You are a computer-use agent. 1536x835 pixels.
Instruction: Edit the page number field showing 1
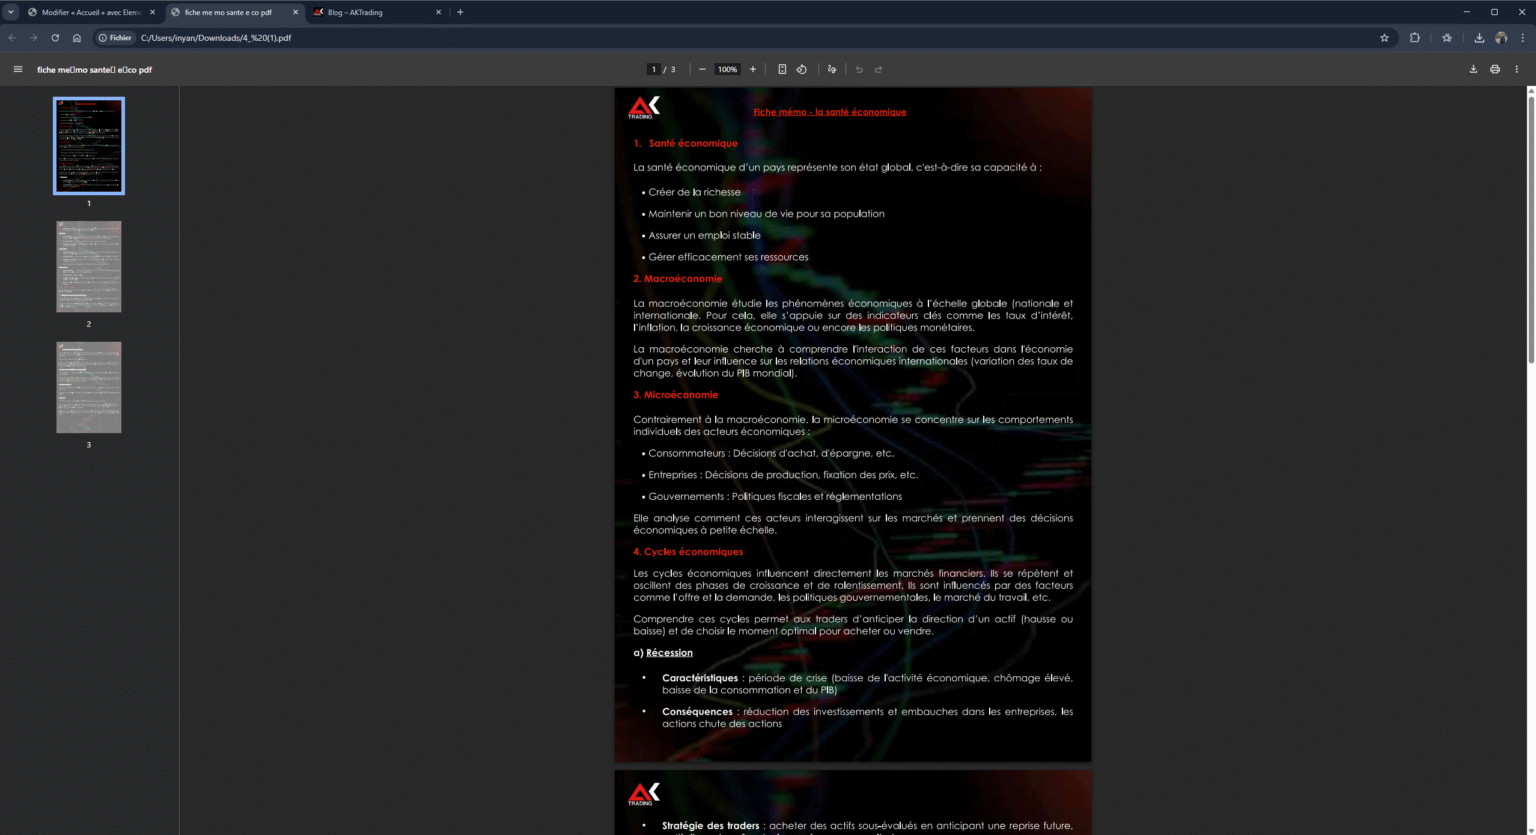[x=653, y=69]
